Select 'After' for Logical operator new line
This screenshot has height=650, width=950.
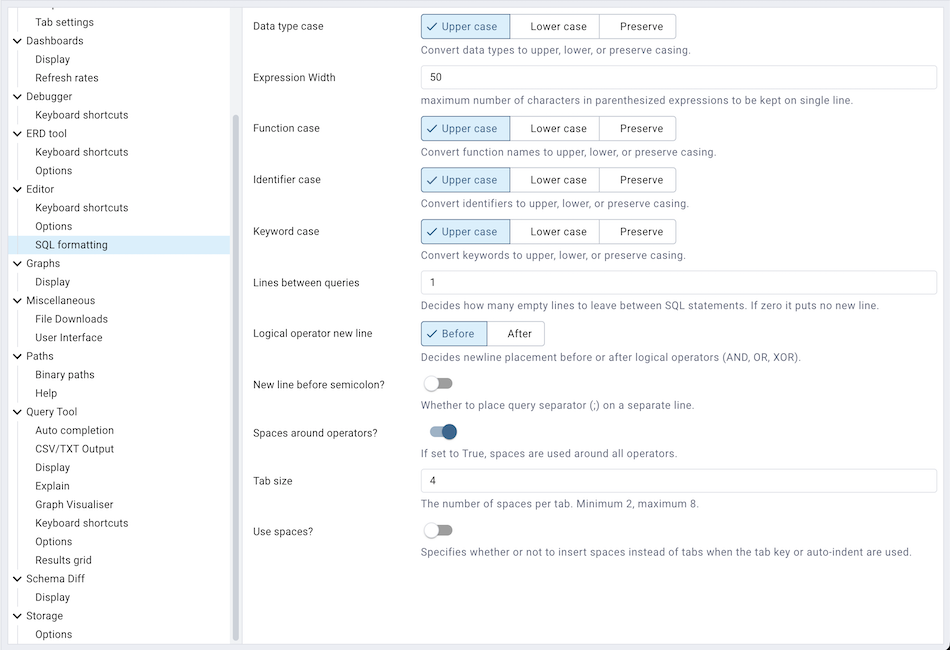517,333
